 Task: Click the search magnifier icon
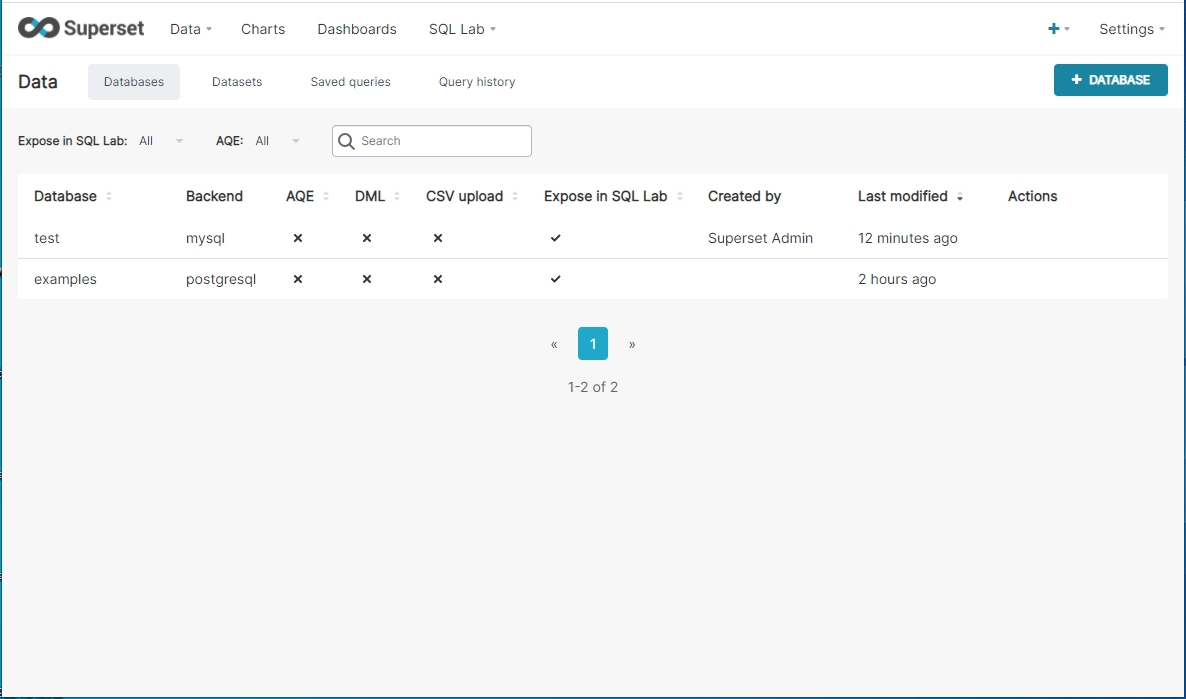[347, 141]
